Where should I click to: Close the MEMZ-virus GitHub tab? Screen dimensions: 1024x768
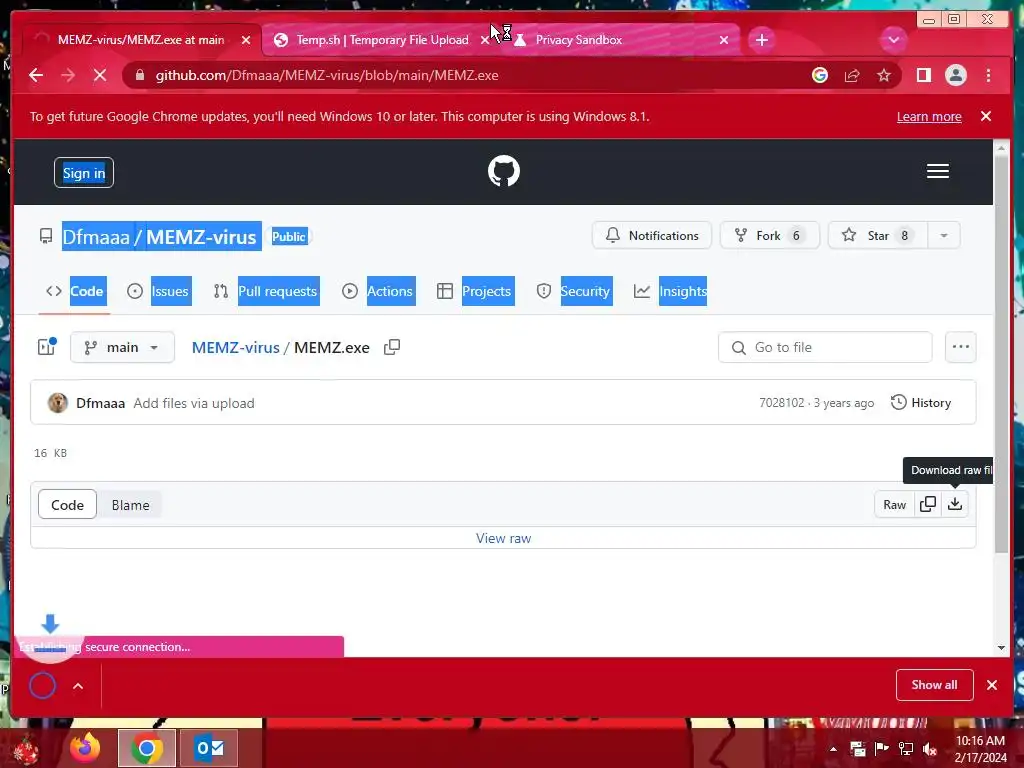point(246,40)
